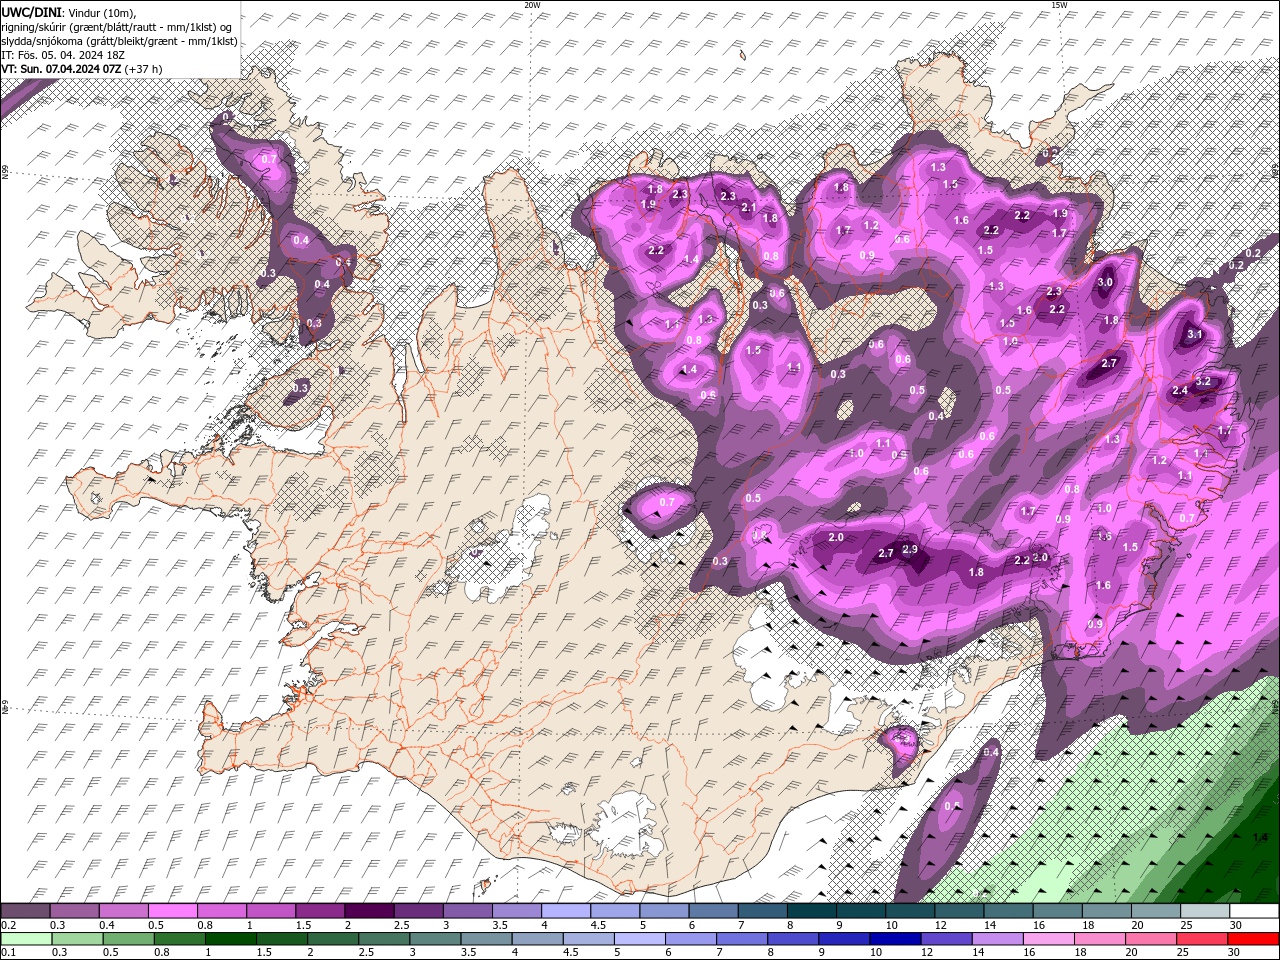Click the 3.1 snowfall value on the map
Viewport: 1280px width, 960px height.
pos(1194,336)
